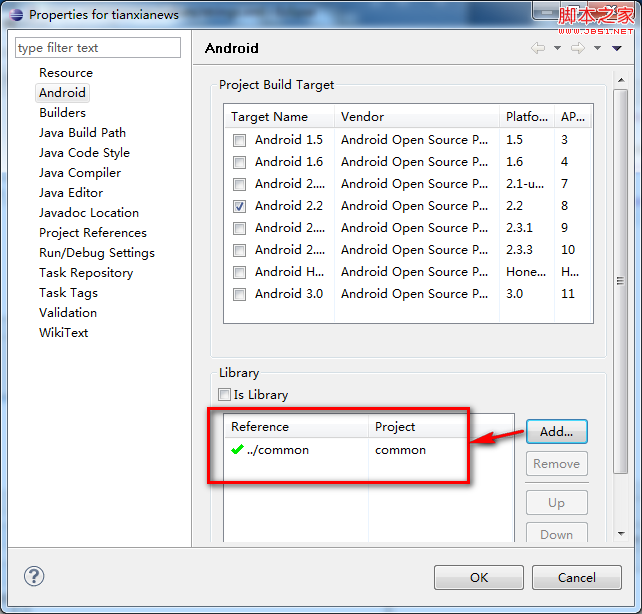Image resolution: width=642 pixels, height=614 pixels.
Task: Click API level value 11
Action: (x=567, y=294)
